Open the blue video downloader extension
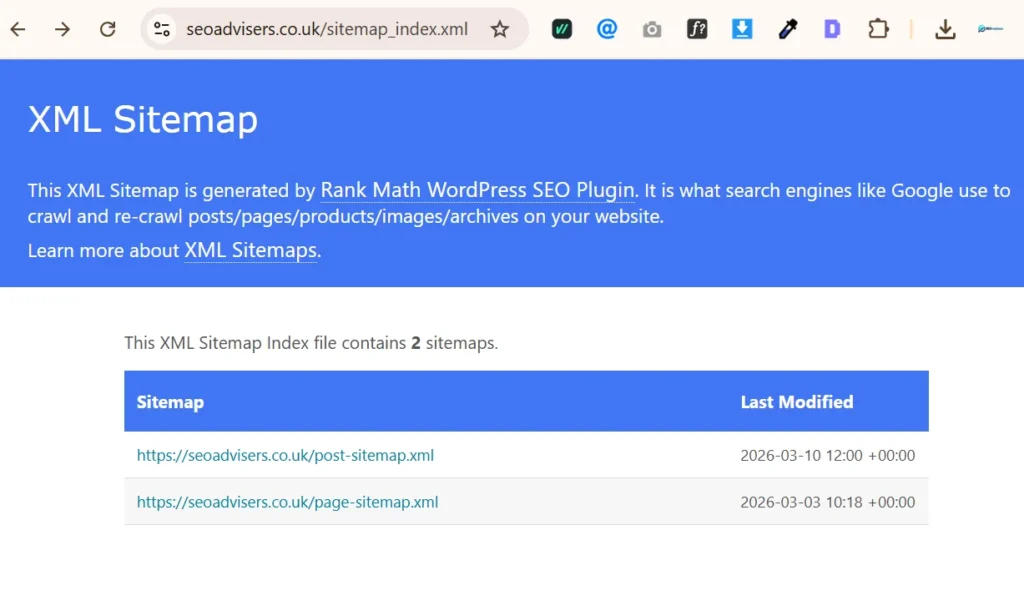This screenshot has width=1024, height=601. [x=742, y=29]
